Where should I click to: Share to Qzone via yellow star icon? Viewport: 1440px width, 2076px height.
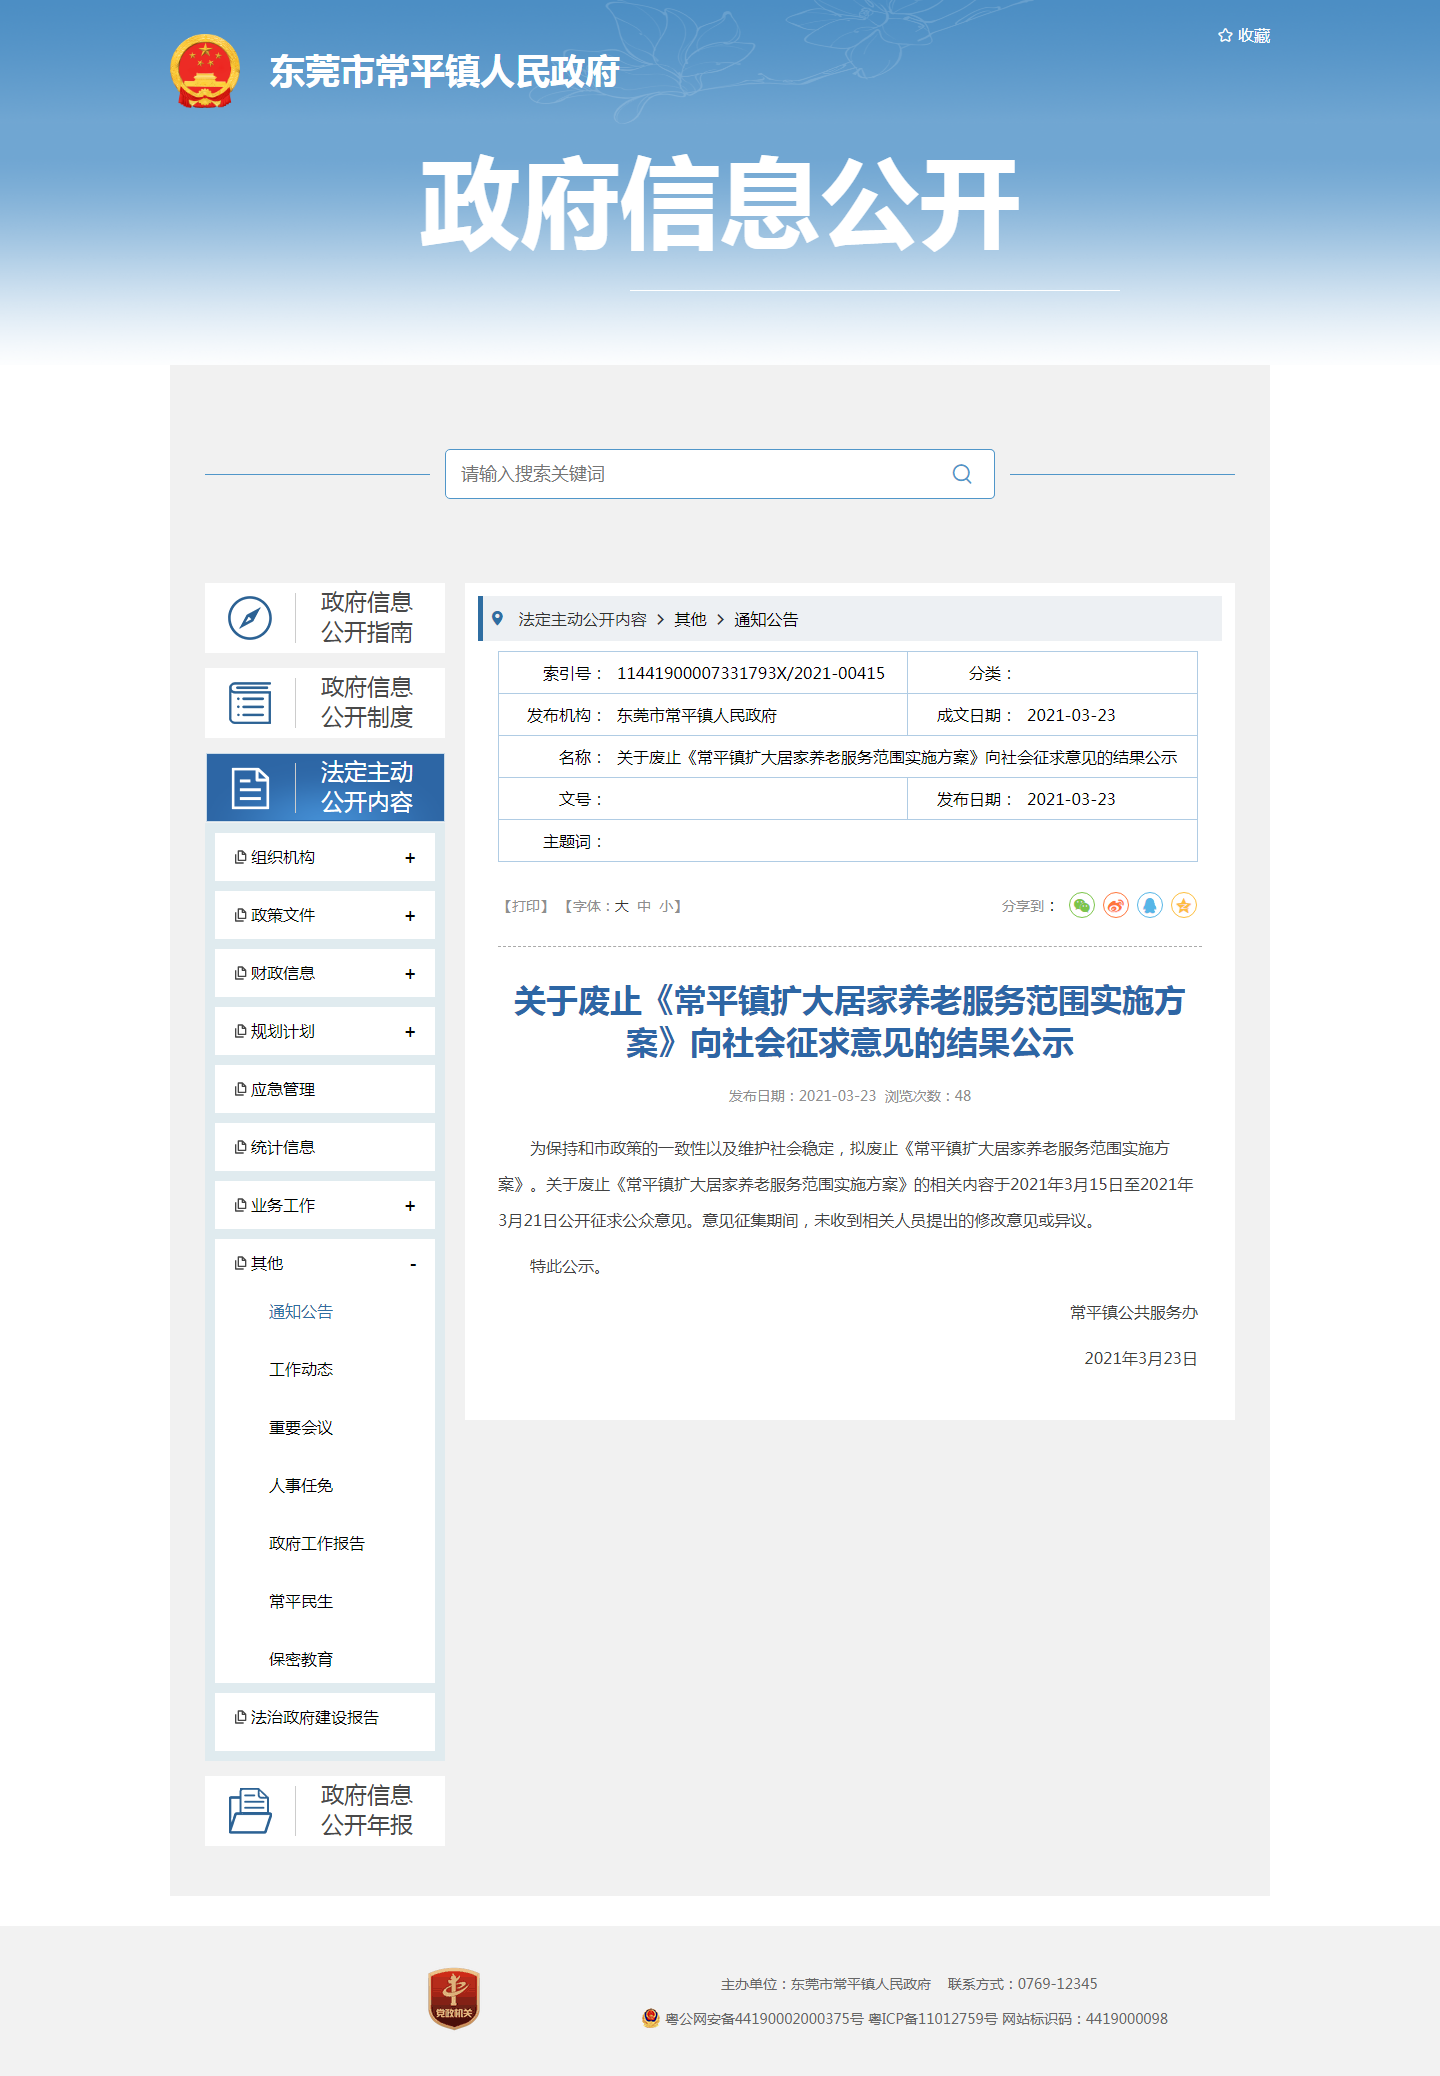click(1184, 906)
